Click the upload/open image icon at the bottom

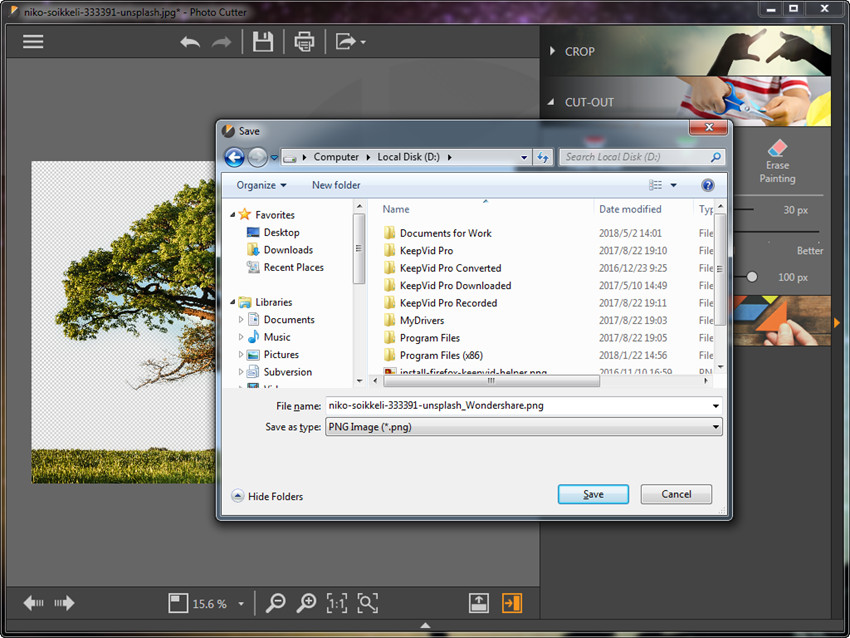[x=479, y=603]
